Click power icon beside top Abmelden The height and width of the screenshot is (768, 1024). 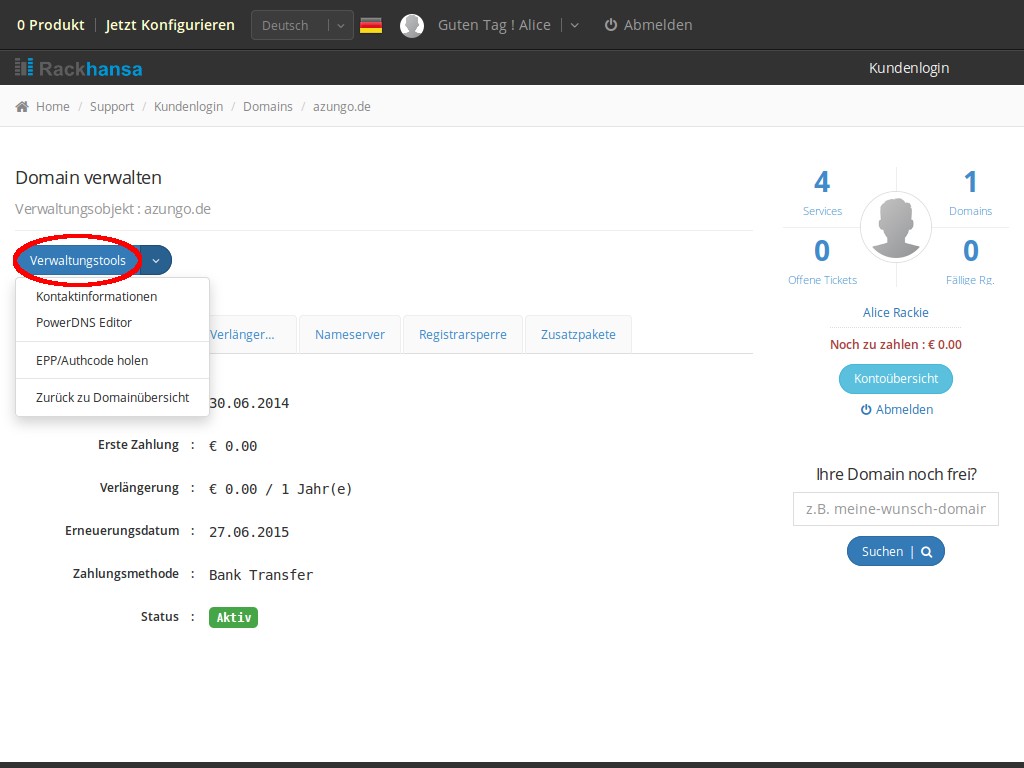[x=611, y=25]
